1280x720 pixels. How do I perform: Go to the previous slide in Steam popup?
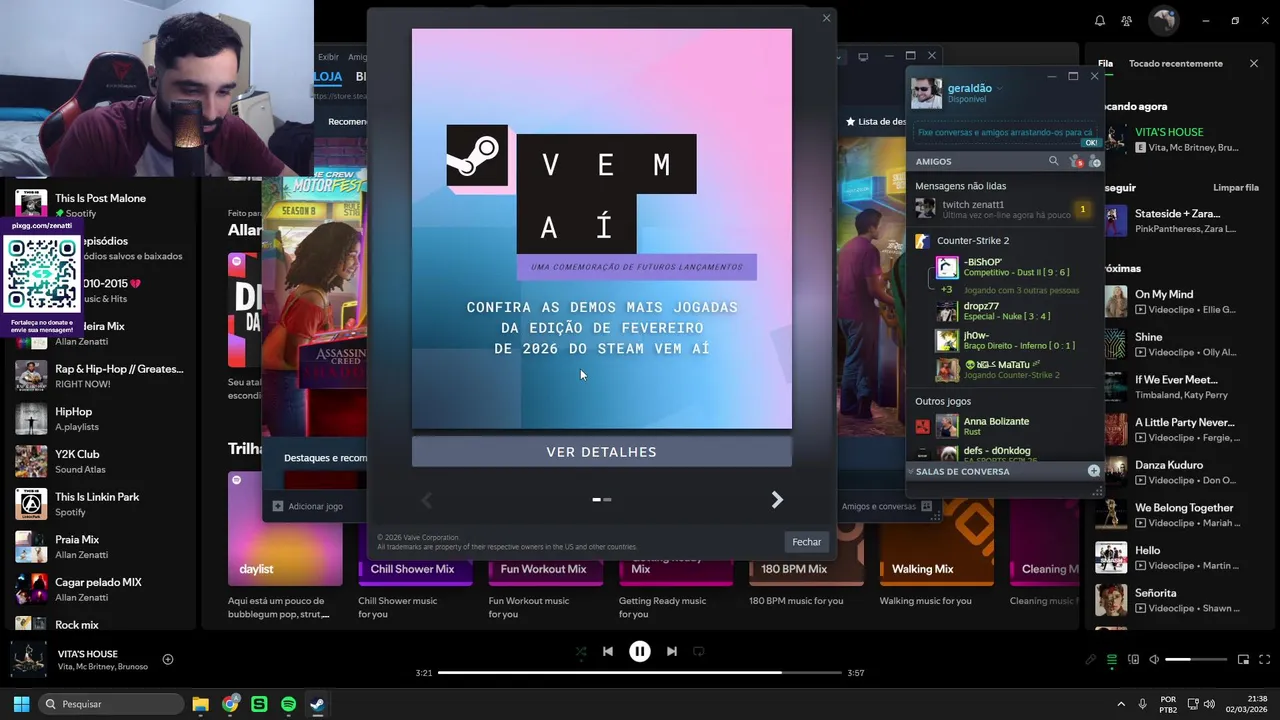[427, 500]
